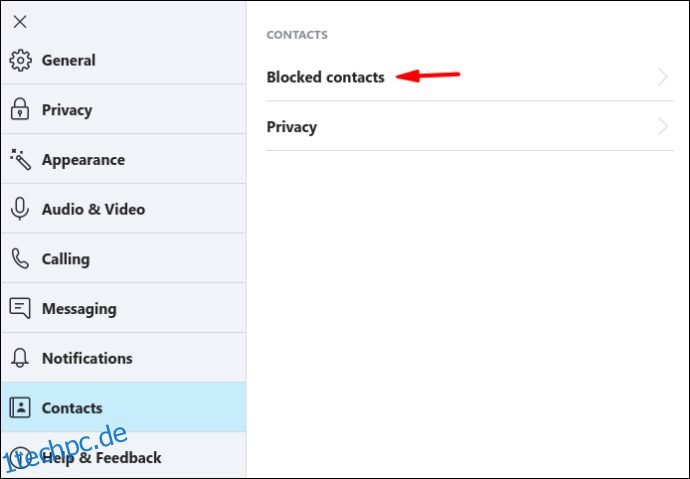The width and height of the screenshot is (690, 479).
Task: Select the Messaging label in the sidebar
Action: 79,309
